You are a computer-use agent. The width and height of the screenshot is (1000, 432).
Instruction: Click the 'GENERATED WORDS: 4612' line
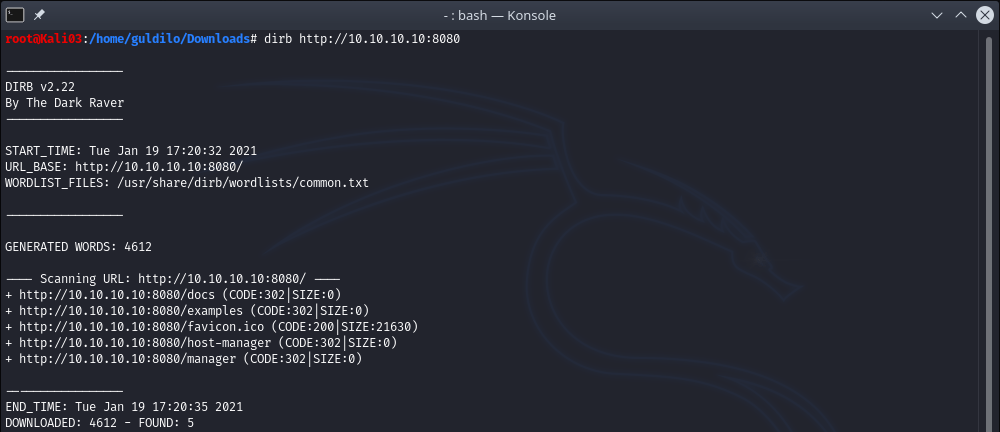coord(78,246)
